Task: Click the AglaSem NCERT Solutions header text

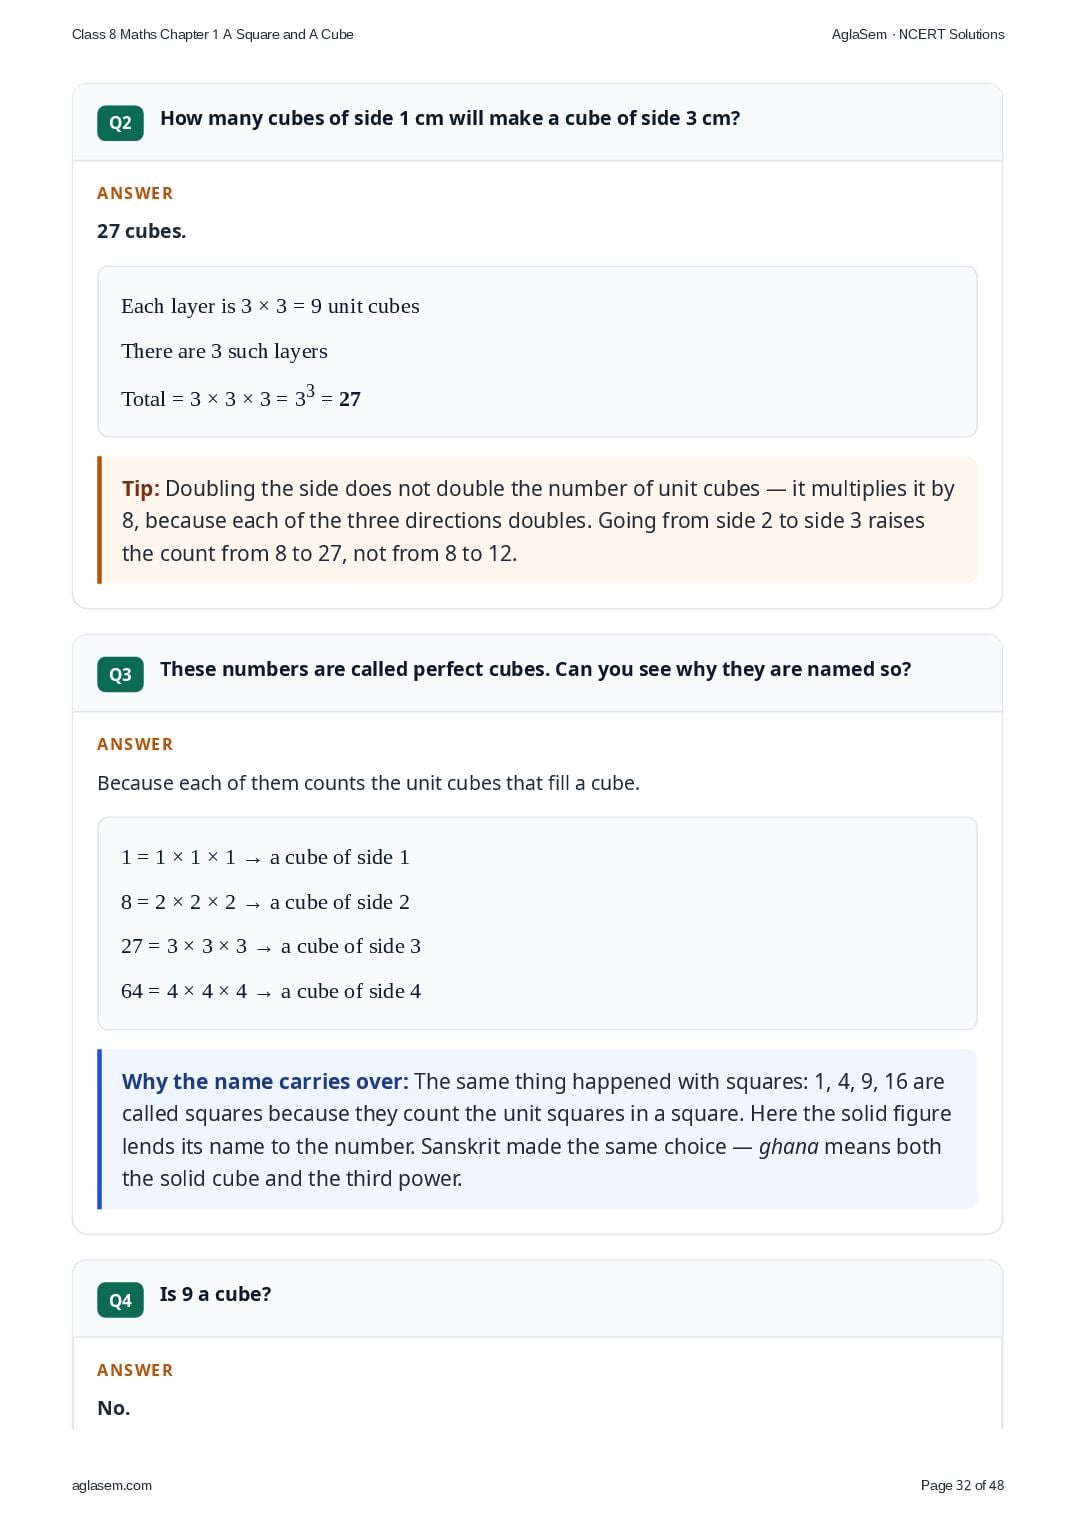Action: coord(918,34)
